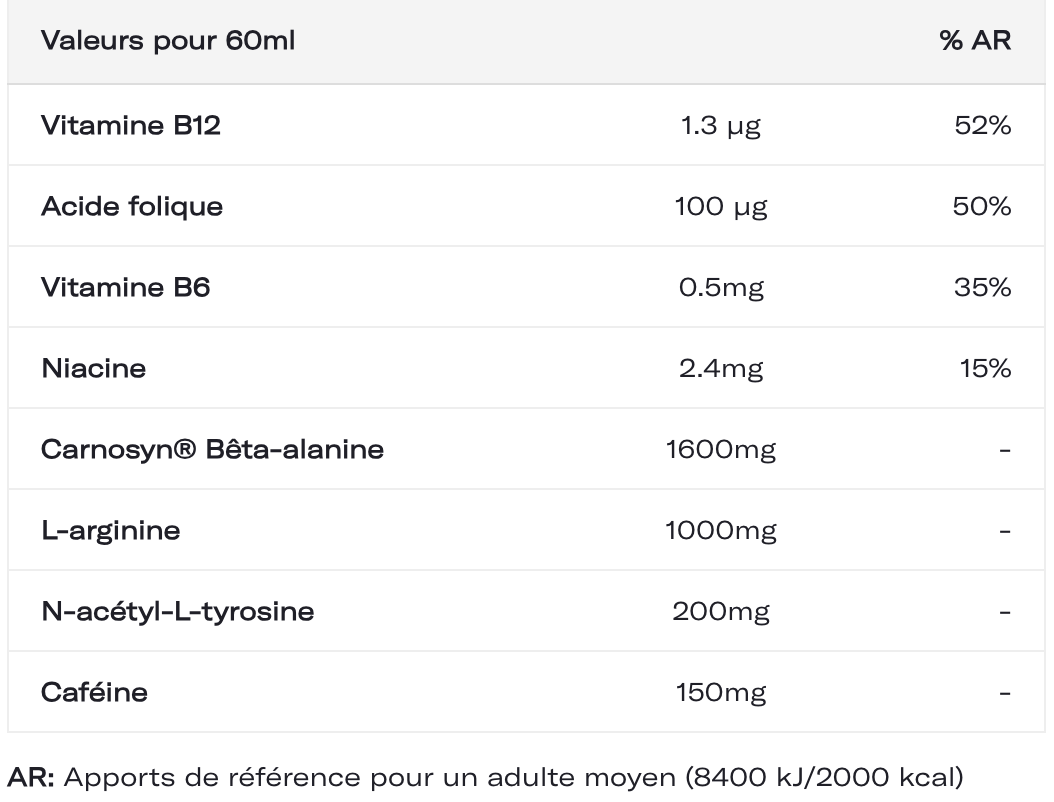Click the 0.5mg value

click(721, 288)
